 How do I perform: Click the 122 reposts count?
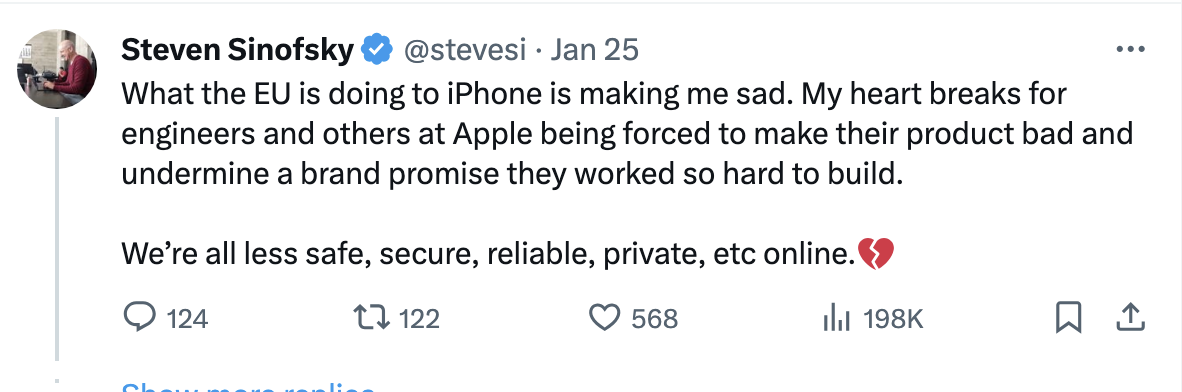[x=418, y=320]
